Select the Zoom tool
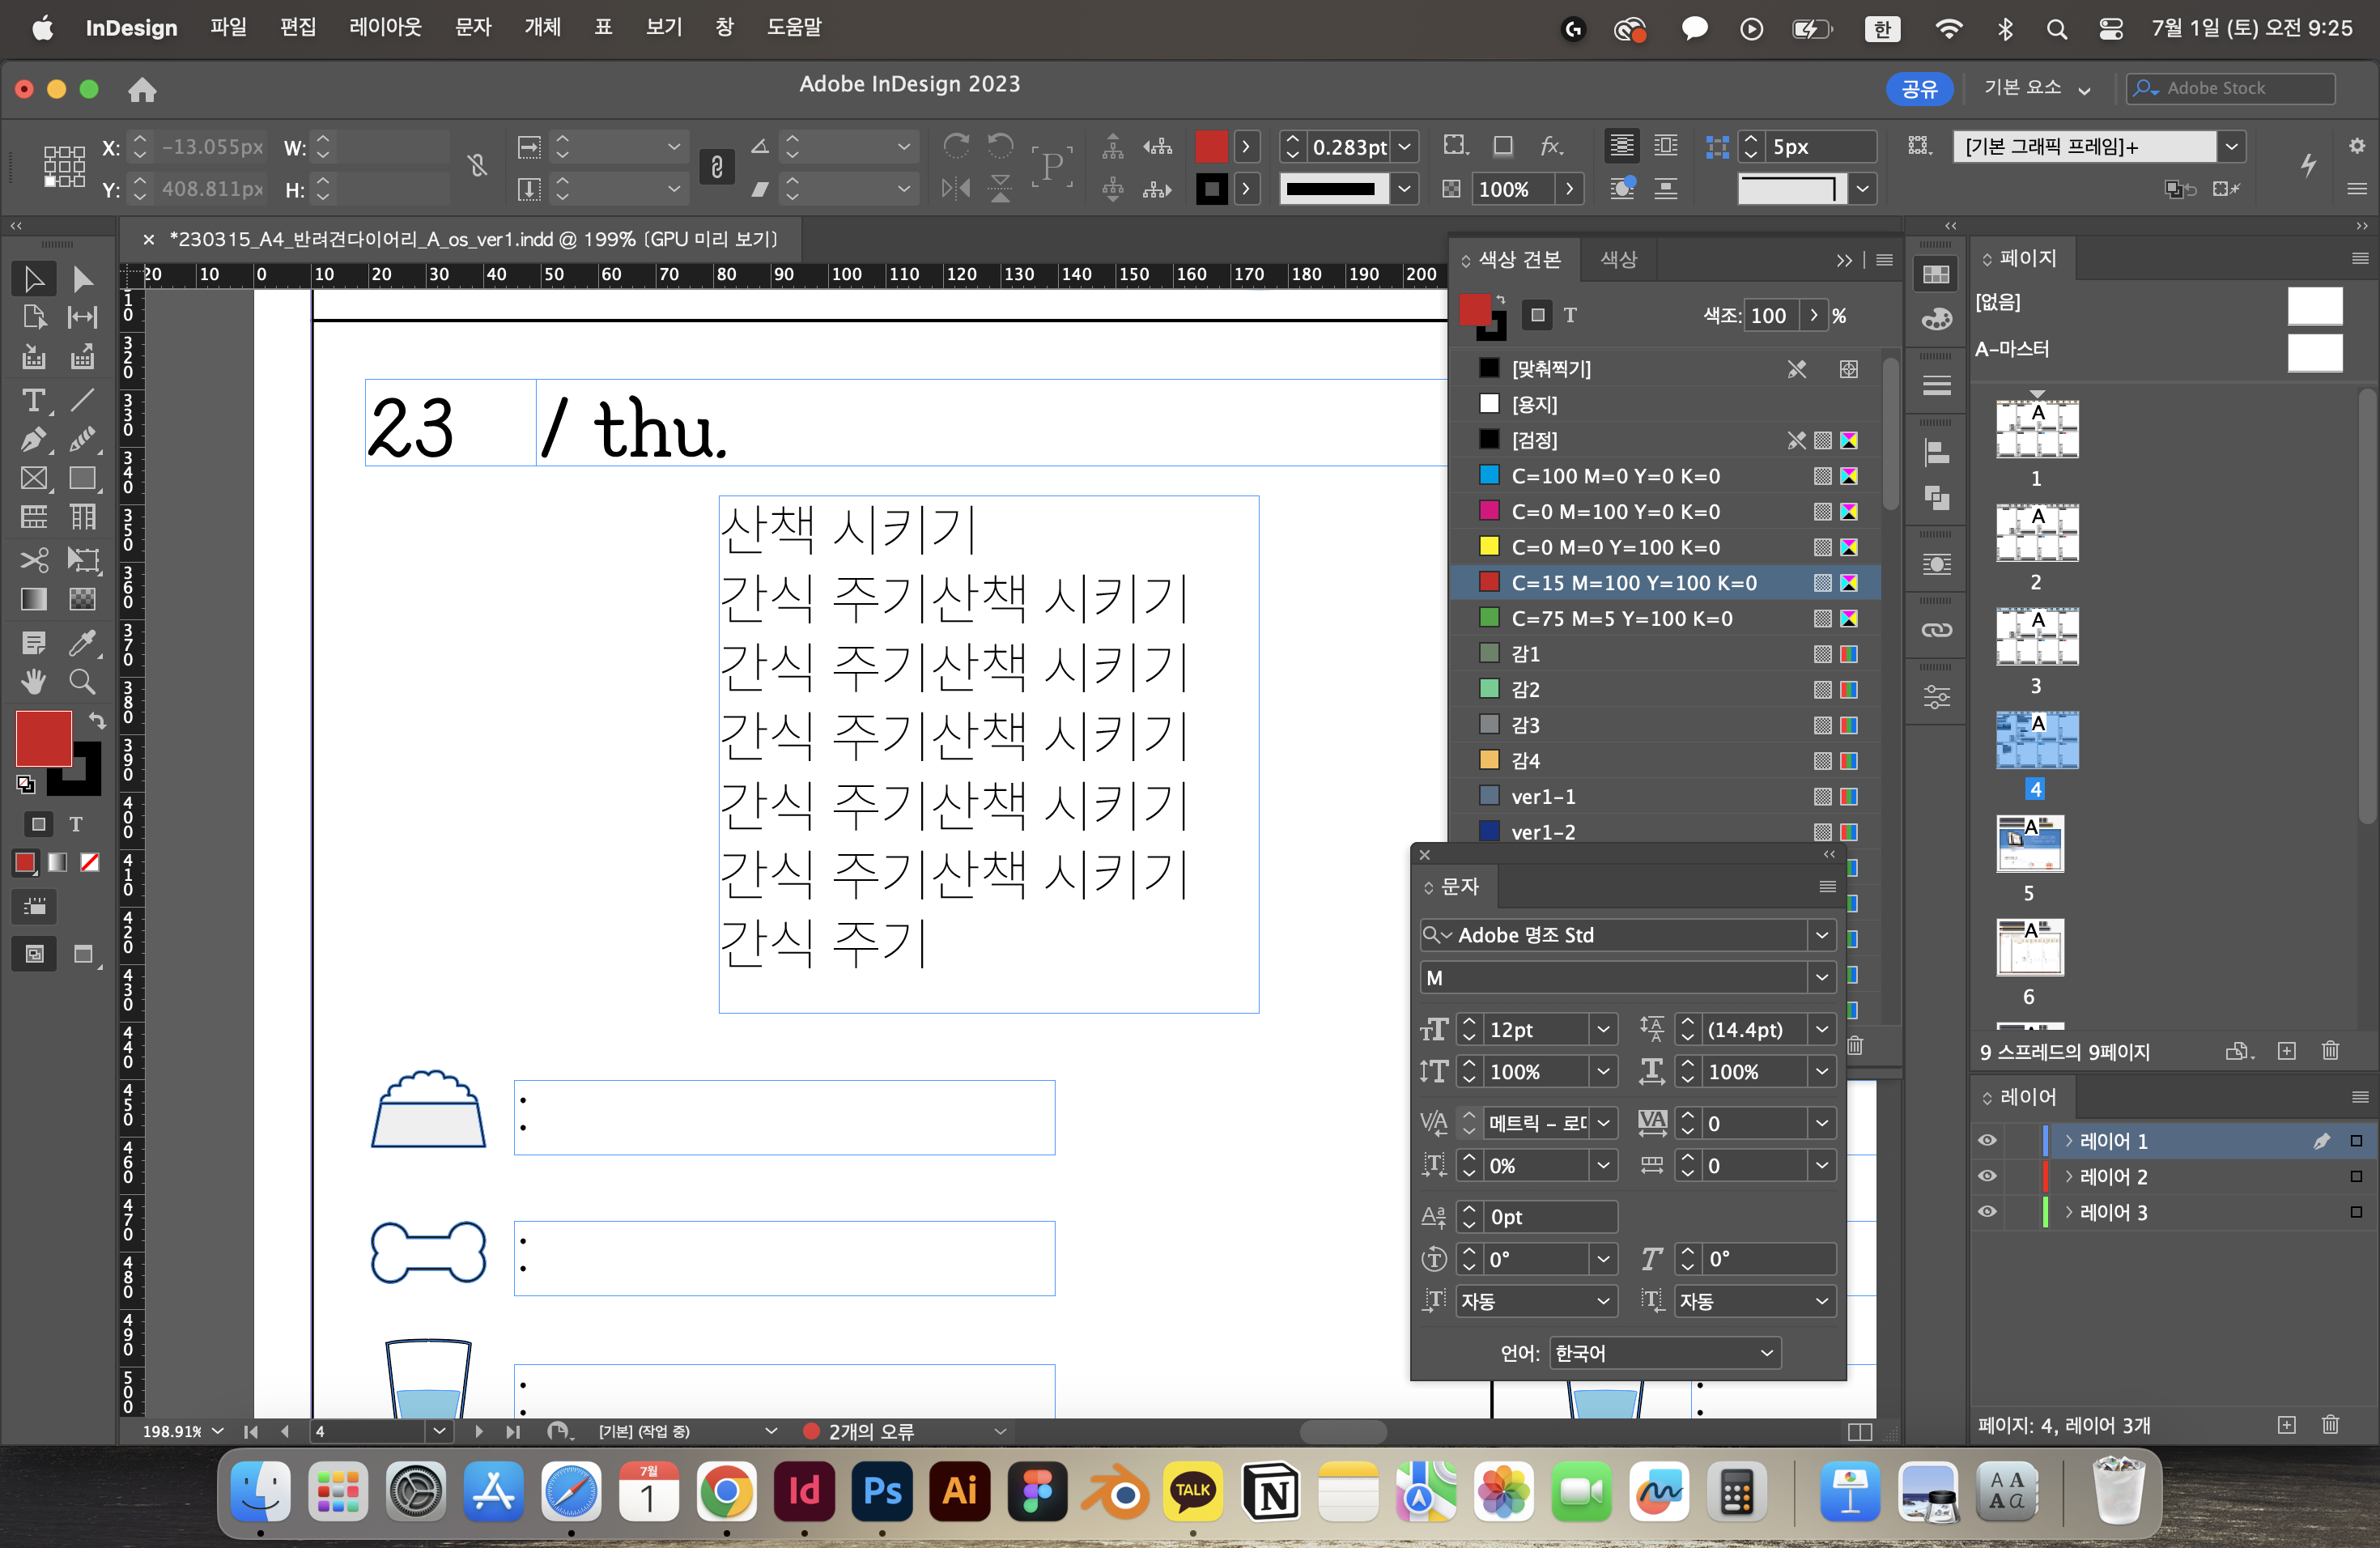Image resolution: width=2380 pixels, height=1548 pixels. [x=83, y=682]
